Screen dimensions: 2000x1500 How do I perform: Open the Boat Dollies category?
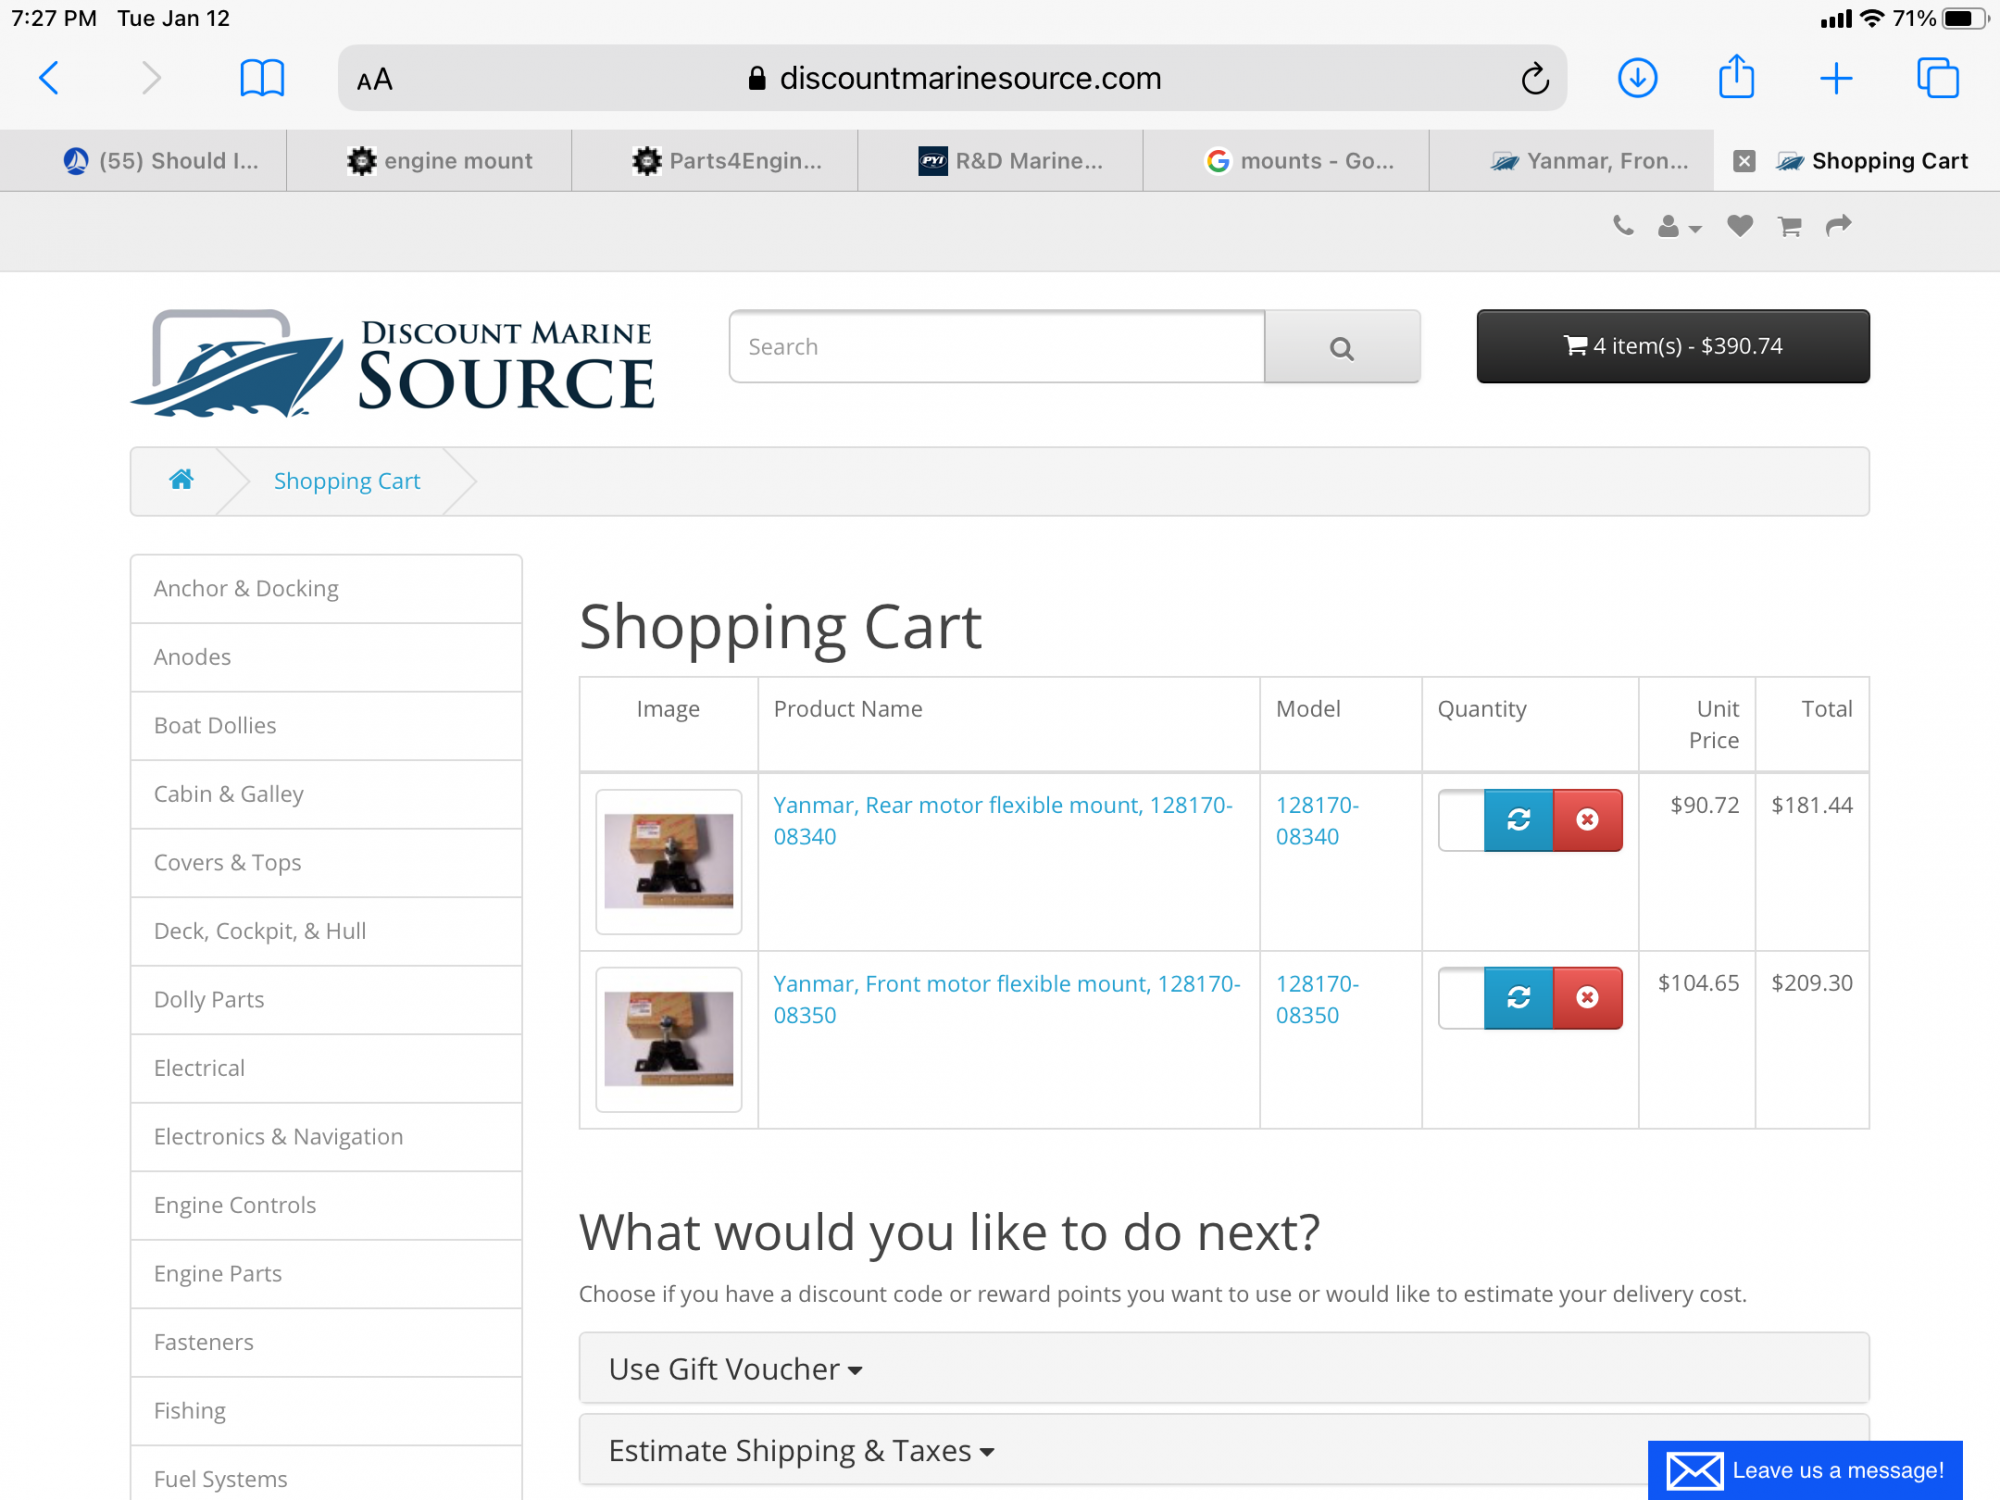click(x=326, y=726)
